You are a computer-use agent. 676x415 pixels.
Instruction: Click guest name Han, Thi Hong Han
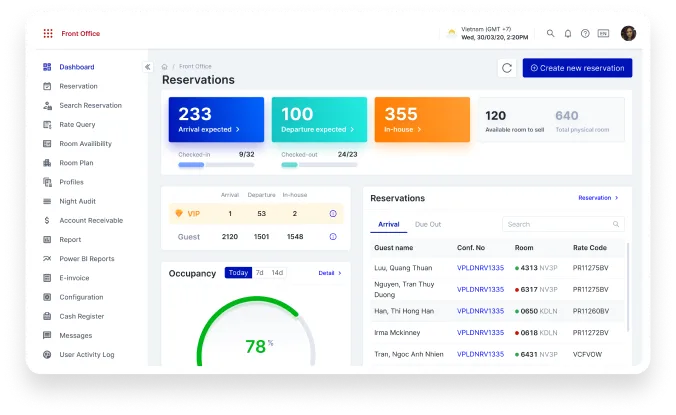[x=404, y=311]
